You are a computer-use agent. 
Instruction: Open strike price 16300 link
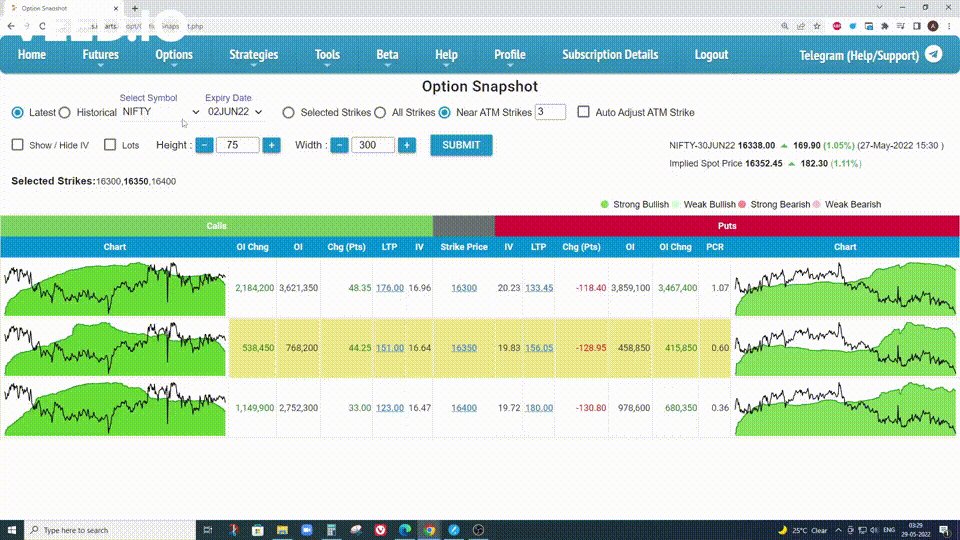pyautogui.click(x=464, y=288)
